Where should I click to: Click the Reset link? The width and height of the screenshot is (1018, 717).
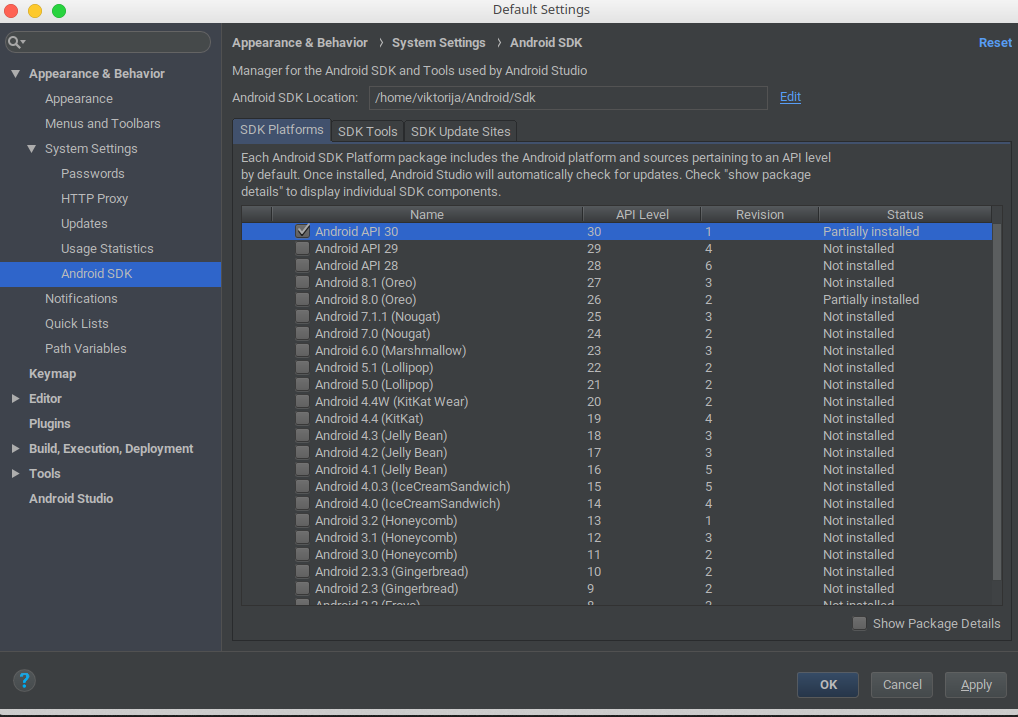[x=995, y=43]
